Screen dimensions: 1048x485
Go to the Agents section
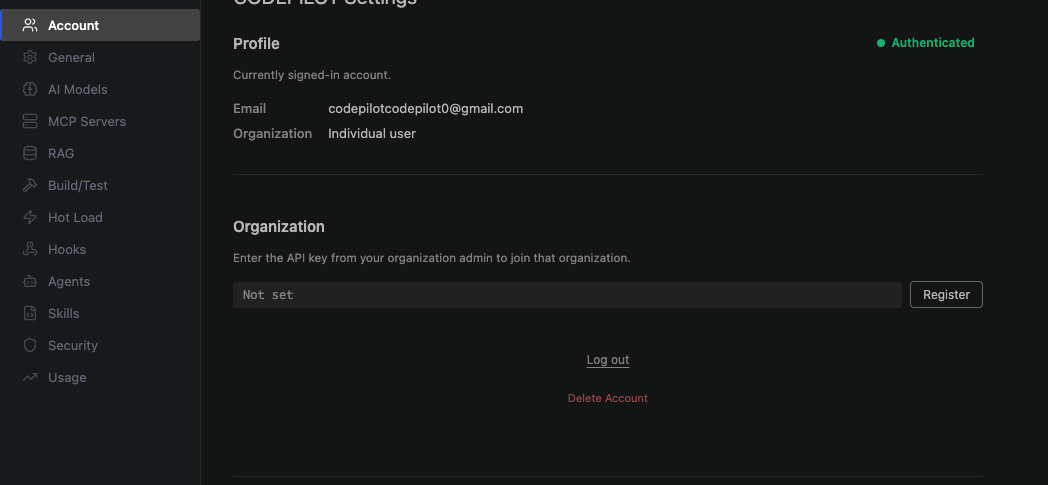(100, 282)
